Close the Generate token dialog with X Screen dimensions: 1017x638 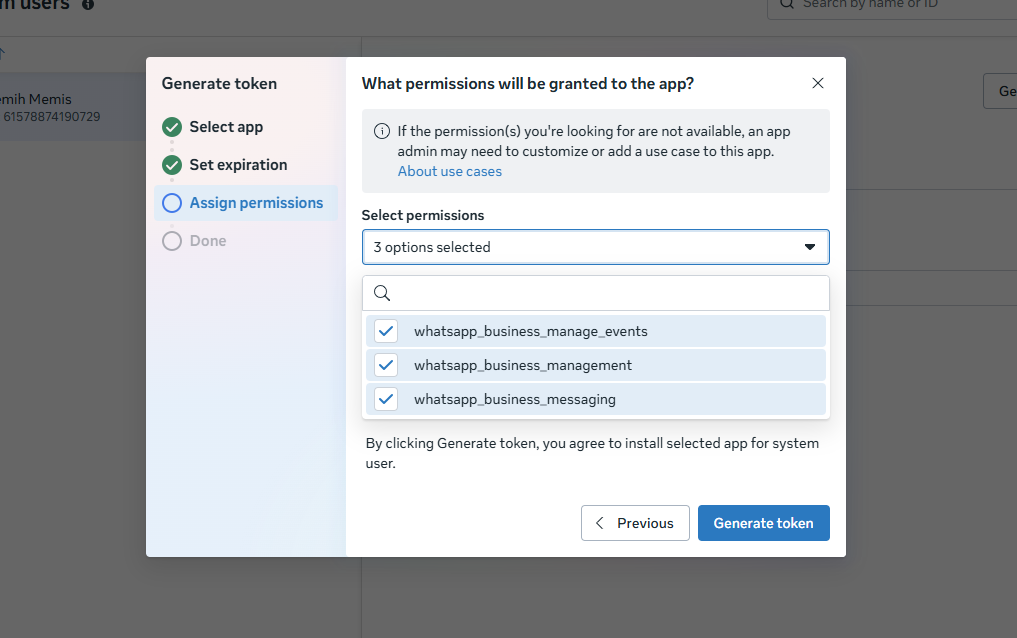[818, 84]
